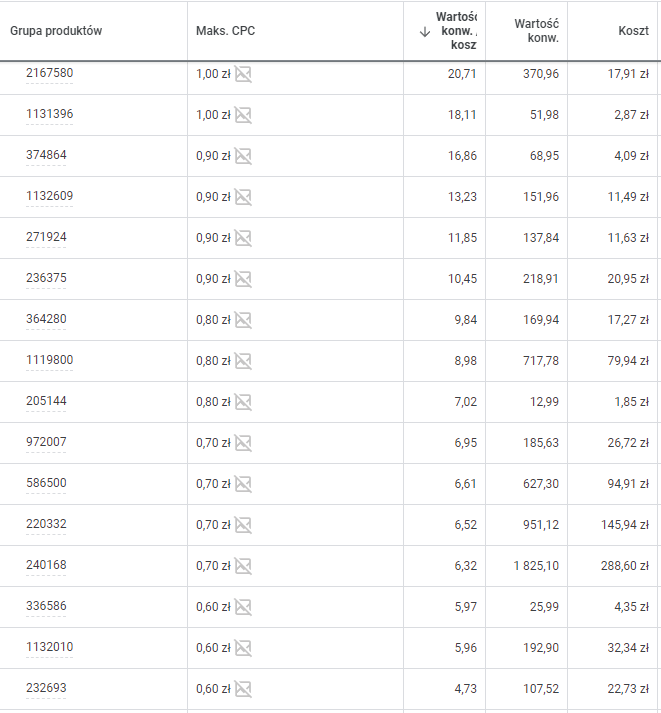Click the icon beside 0,90 zł for 374864

tap(243, 156)
